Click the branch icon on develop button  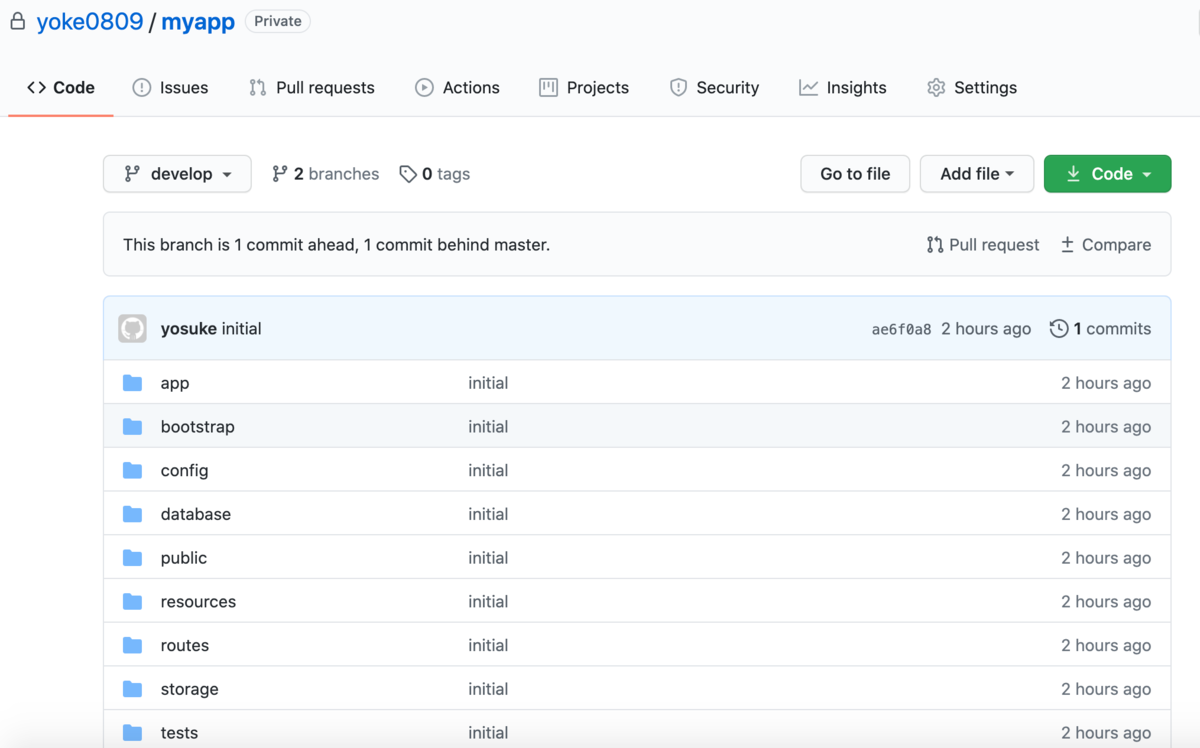pyautogui.click(x=132, y=174)
